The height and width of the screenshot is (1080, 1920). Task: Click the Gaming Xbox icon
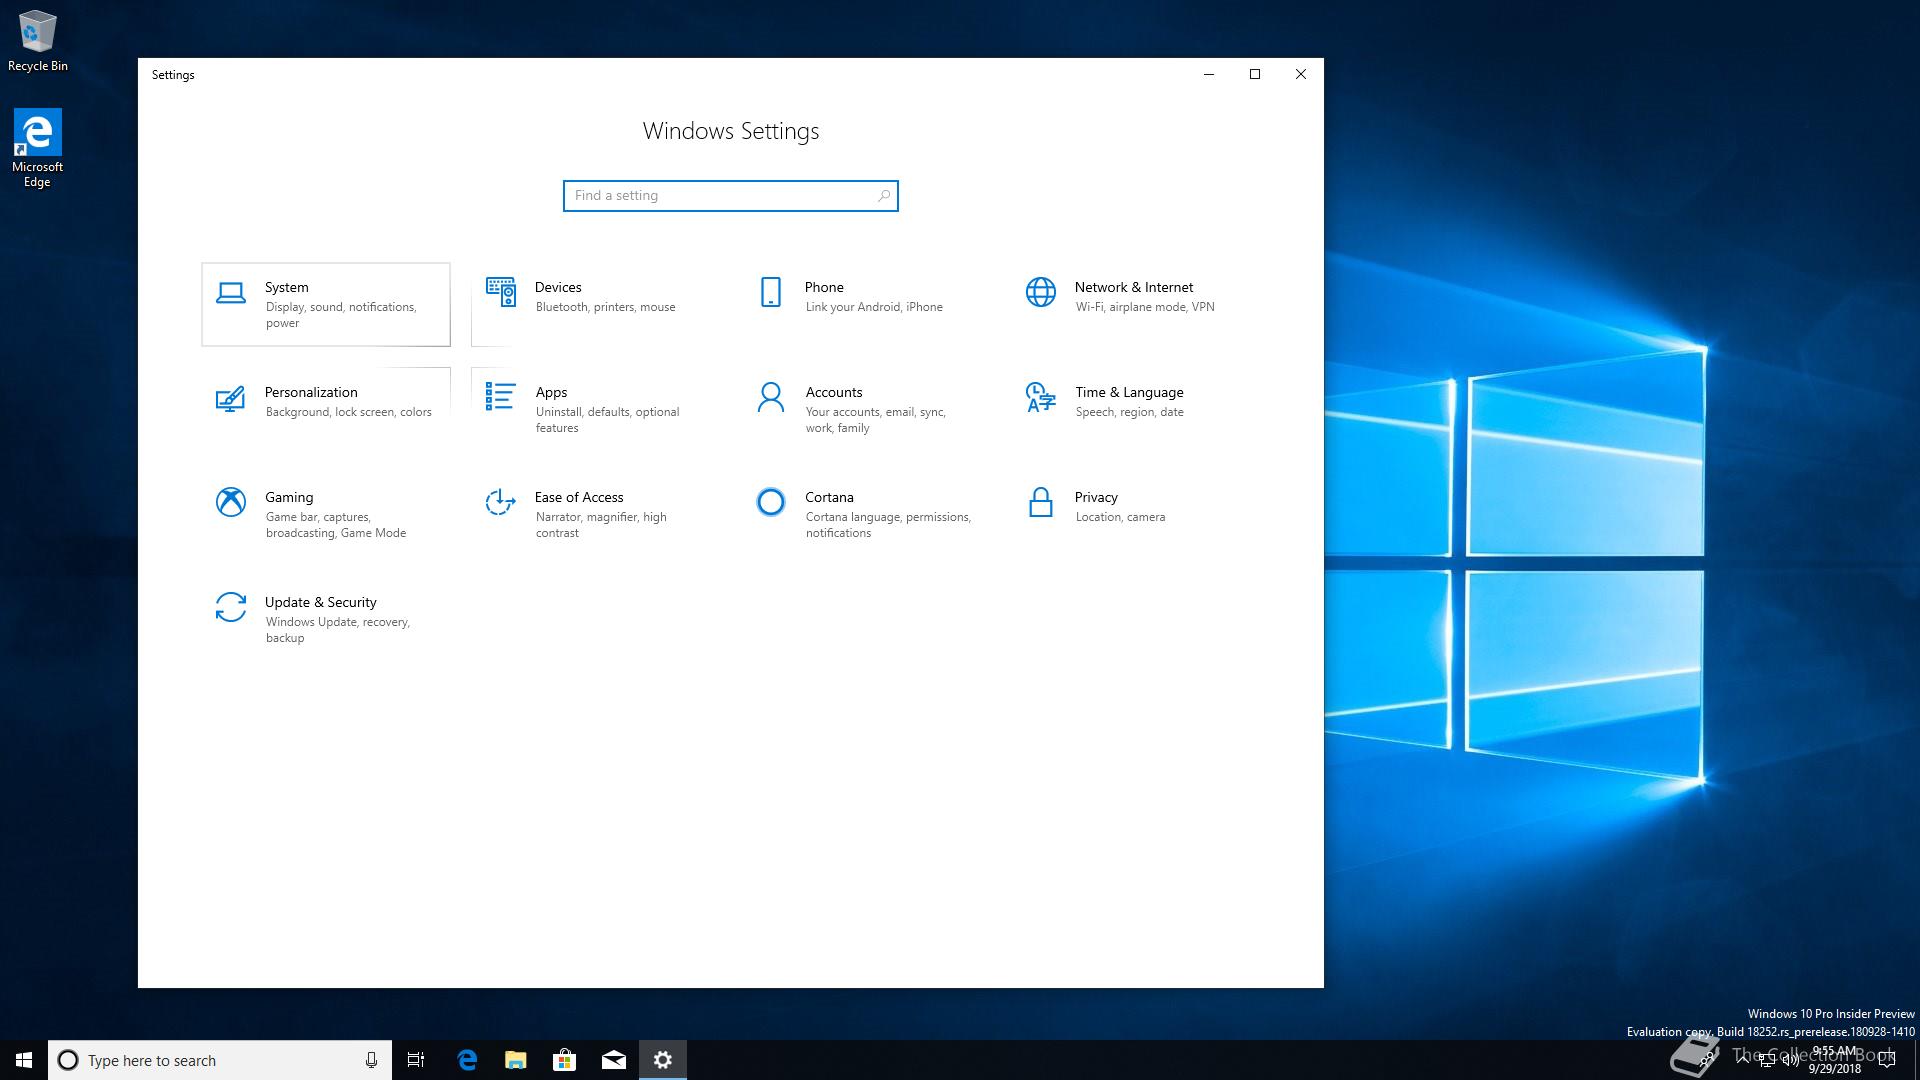coord(231,502)
